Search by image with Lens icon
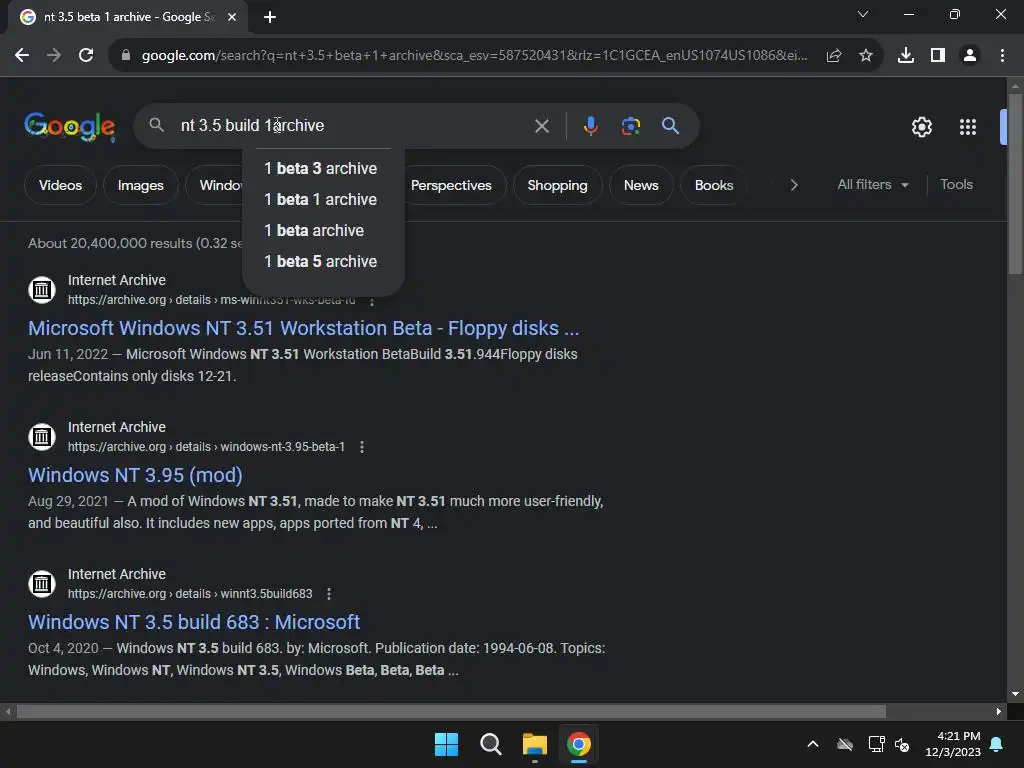Screen dimensions: 1024x768 click(630, 126)
